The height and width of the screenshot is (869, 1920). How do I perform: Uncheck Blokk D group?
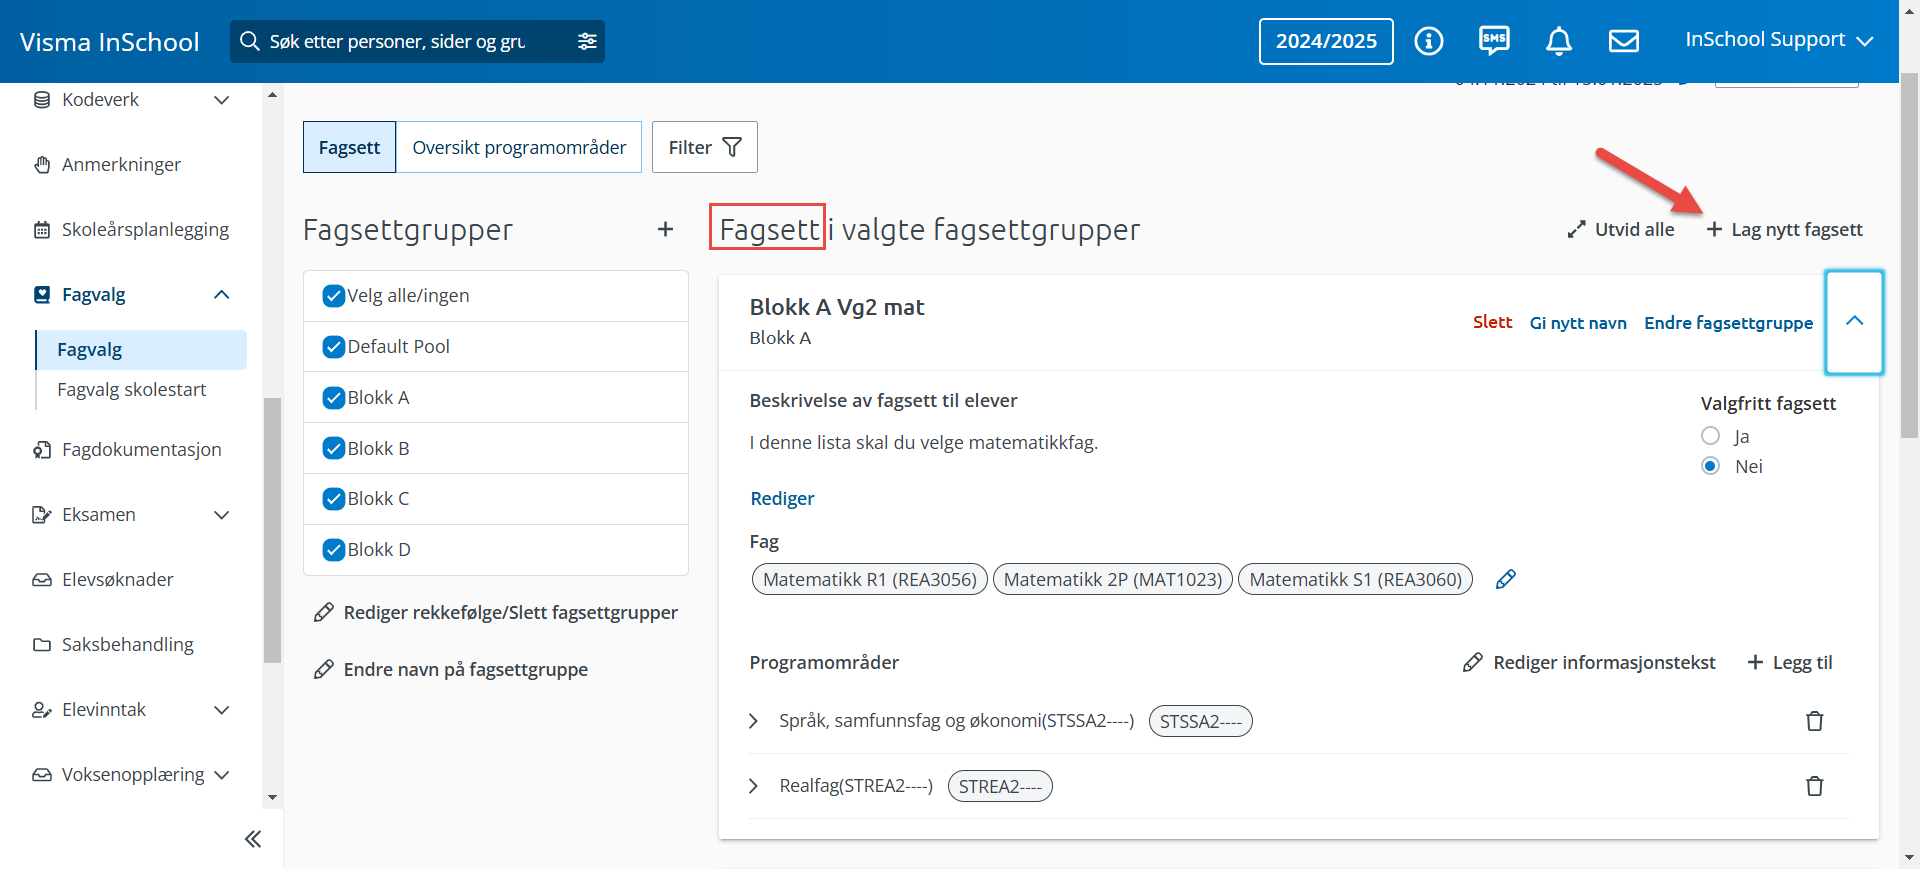click(334, 550)
